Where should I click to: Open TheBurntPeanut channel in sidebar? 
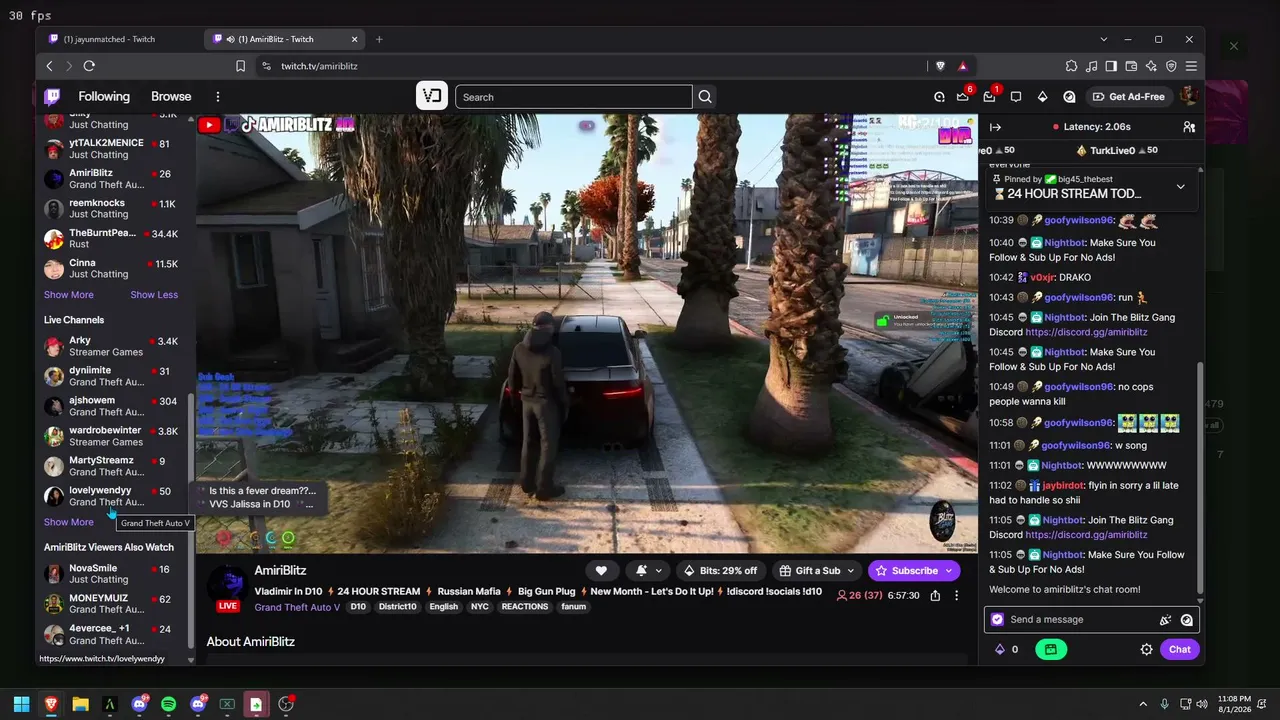[113, 239]
